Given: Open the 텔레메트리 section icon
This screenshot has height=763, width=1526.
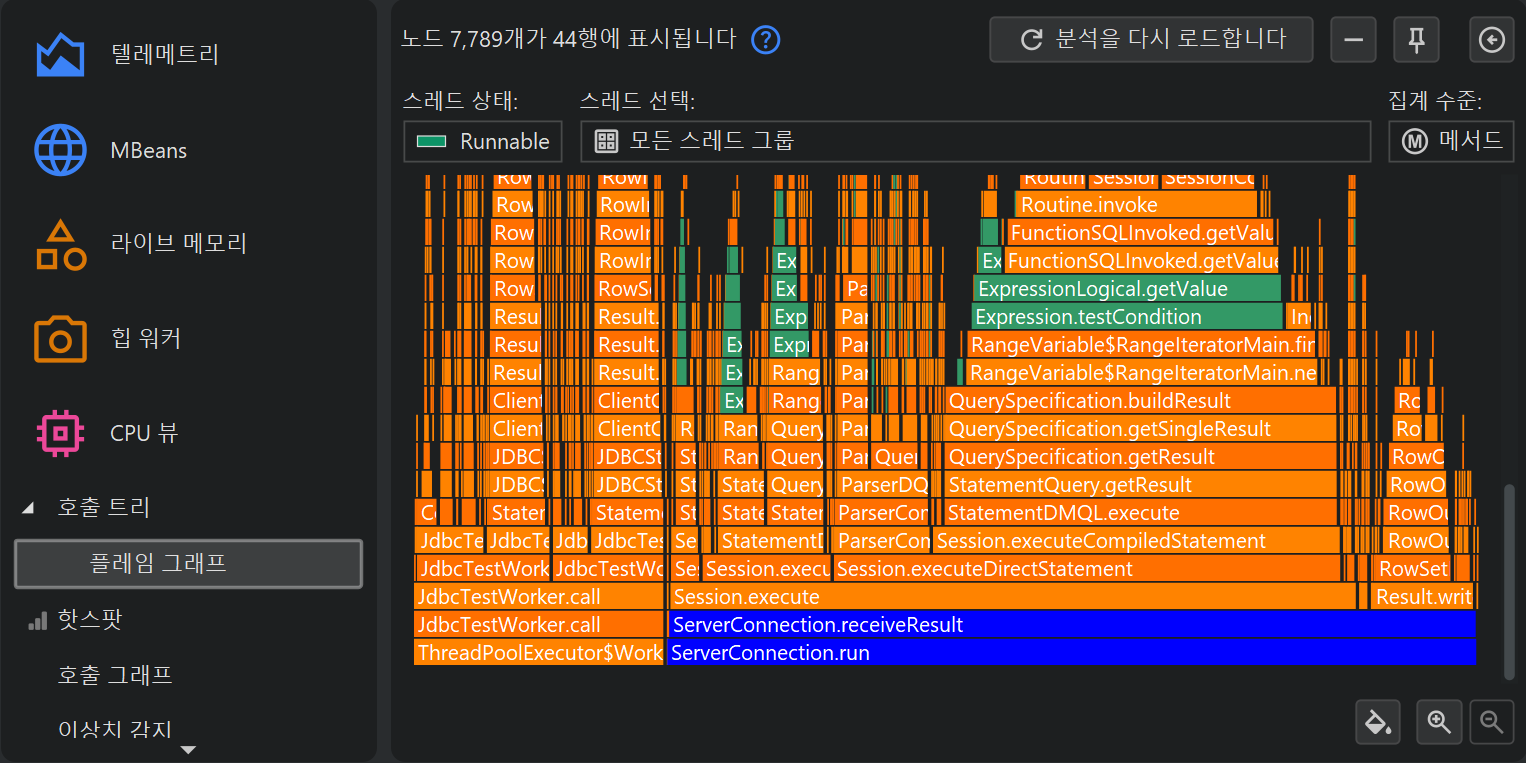Looking at the screenshot, I should (60, 54).
